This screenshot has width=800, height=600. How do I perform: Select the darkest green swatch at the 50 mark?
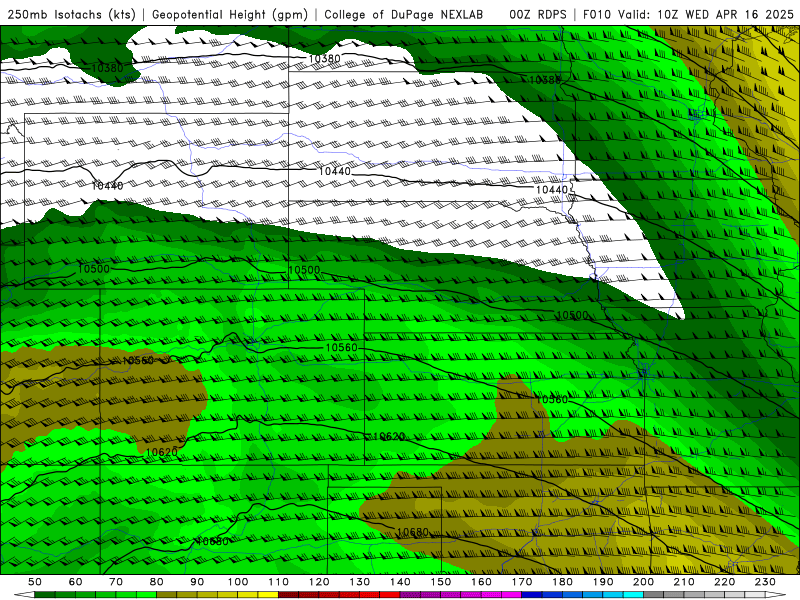click(44, 594)
